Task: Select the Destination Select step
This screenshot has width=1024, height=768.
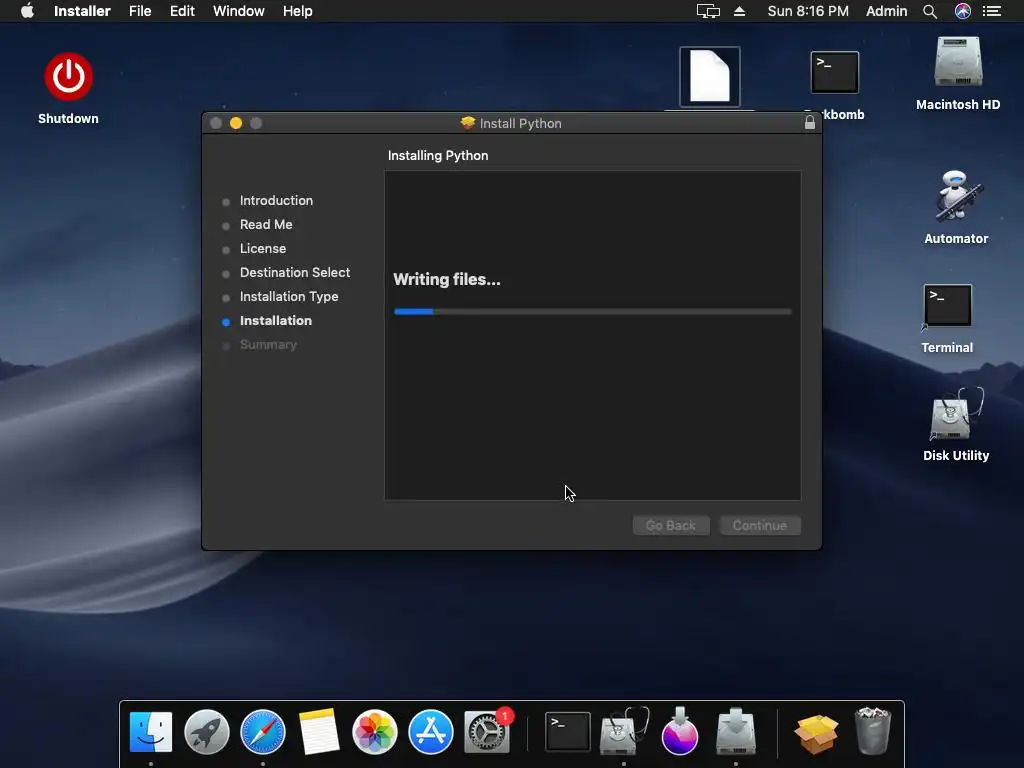Action: [295, 272]
